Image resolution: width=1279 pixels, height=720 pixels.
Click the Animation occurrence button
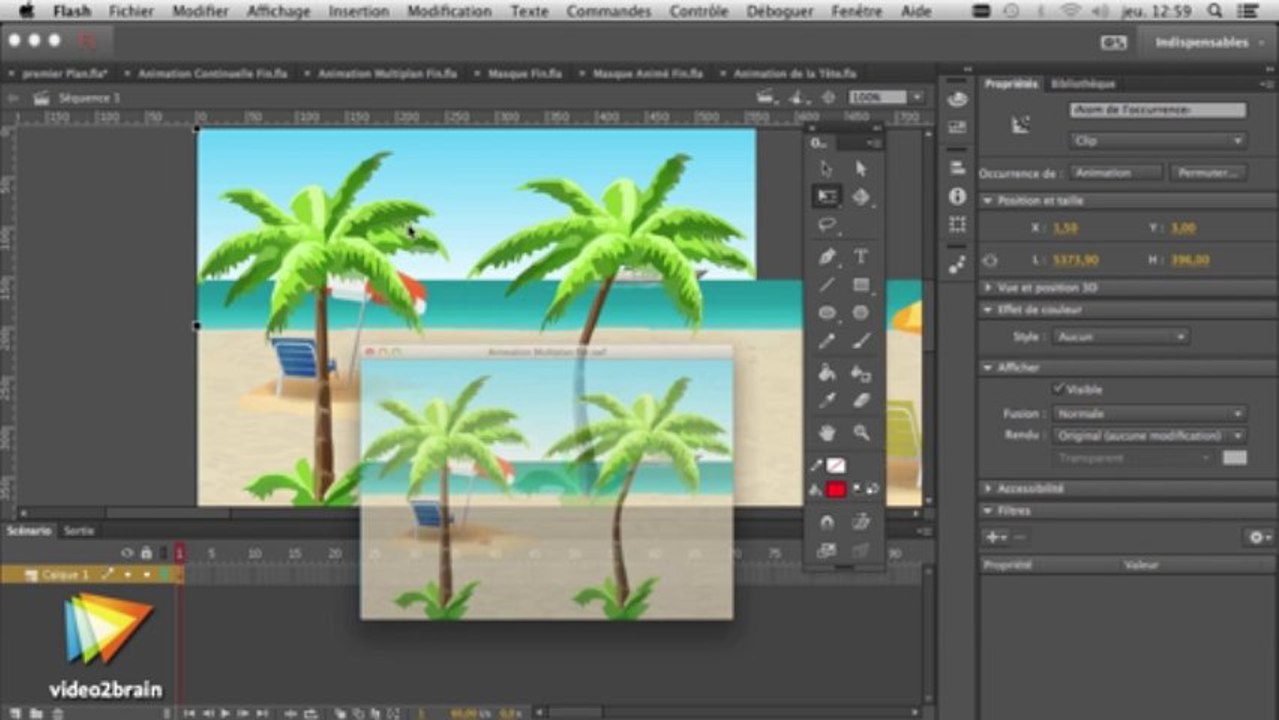click(1116, 173)
